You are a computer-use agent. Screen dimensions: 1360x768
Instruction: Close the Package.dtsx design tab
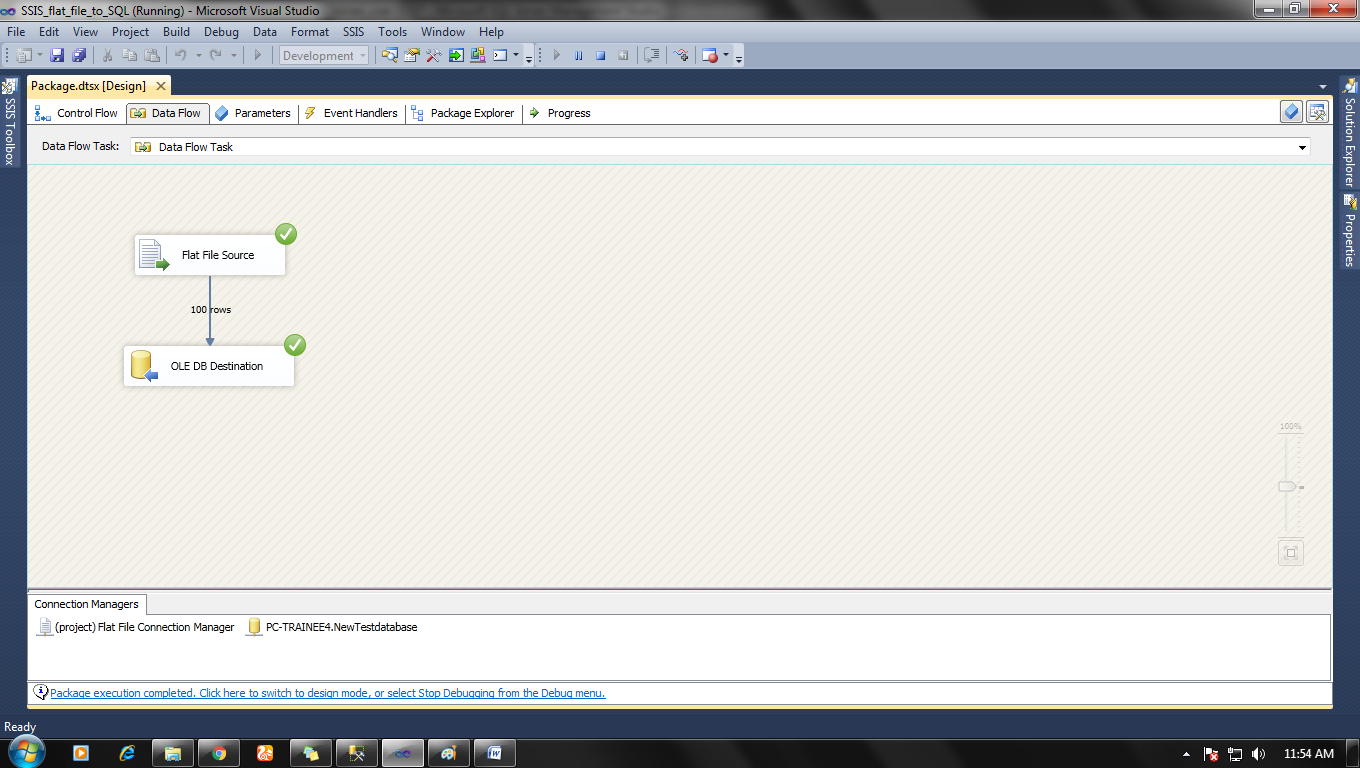coord(160,86)
